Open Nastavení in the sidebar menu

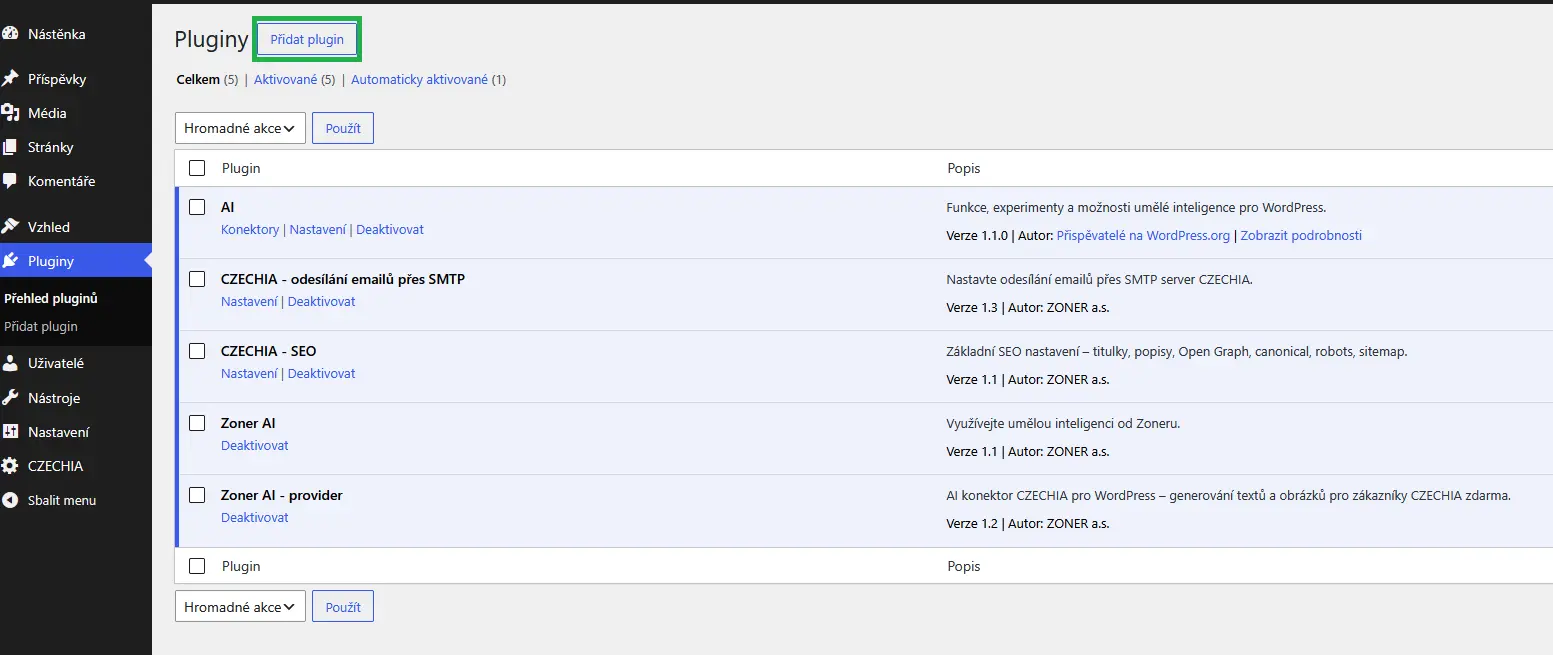click(x=76, y=432)
